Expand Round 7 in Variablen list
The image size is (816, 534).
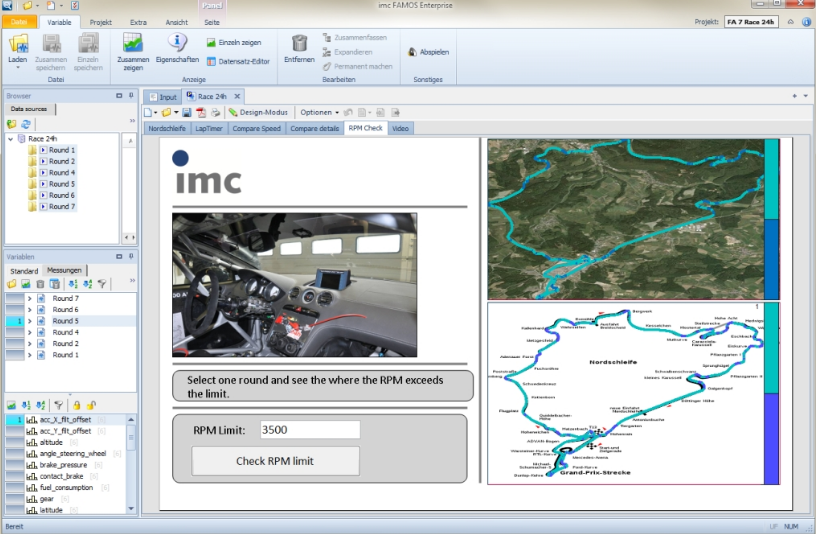30,299
